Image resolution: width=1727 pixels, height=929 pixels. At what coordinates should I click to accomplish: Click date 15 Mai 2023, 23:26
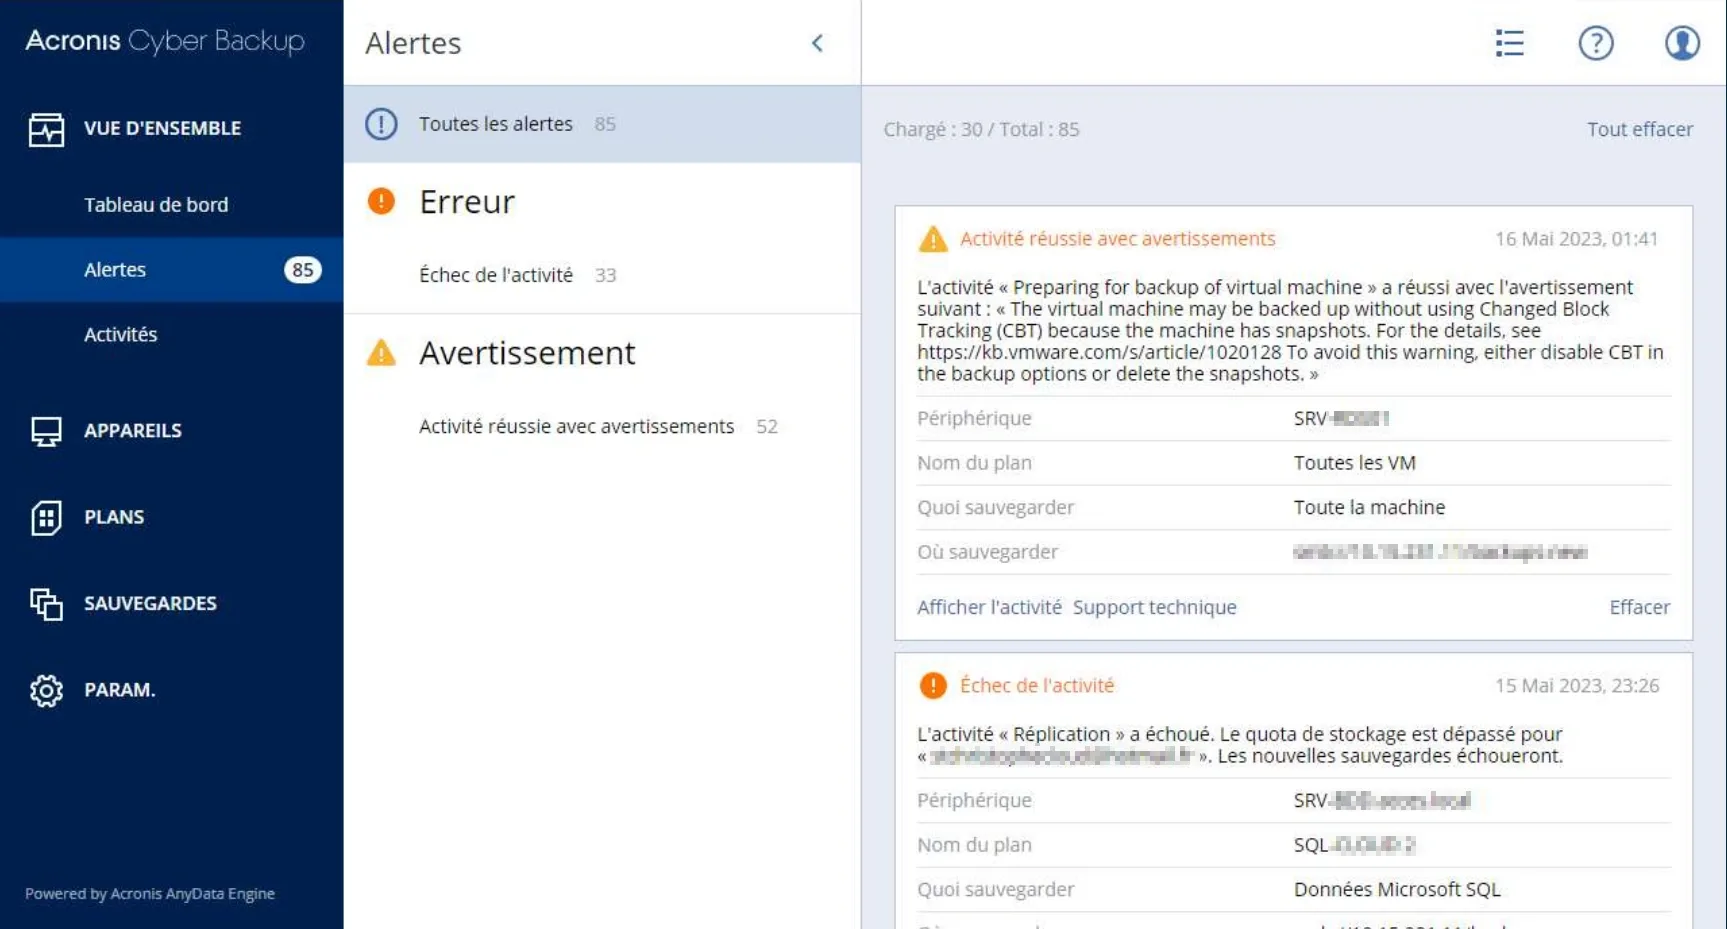click(1576, 685)
